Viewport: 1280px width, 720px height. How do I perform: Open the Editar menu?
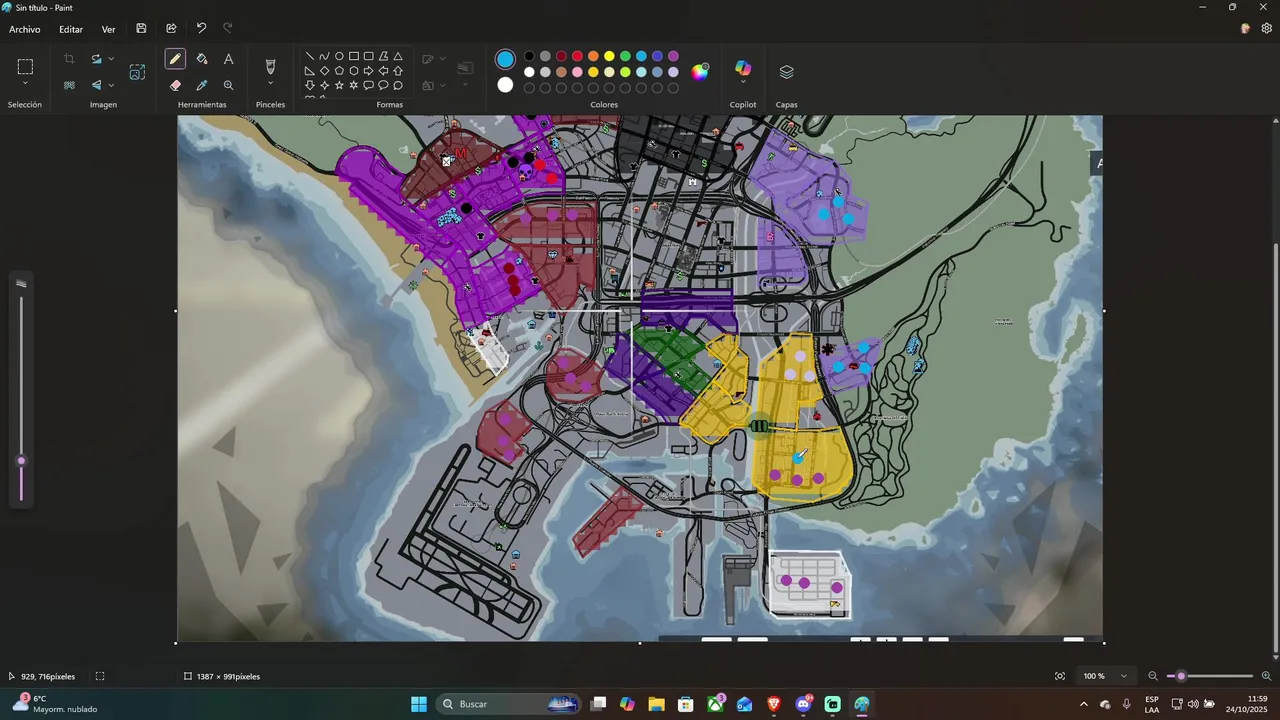coord(71,29)
